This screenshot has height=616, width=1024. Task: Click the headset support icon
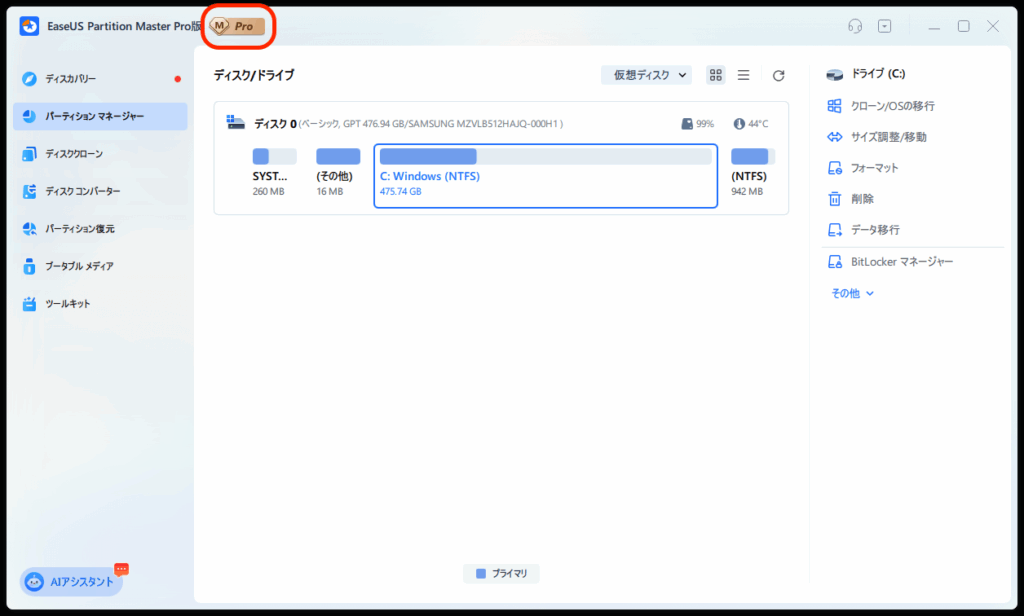click(x=854, y=26)
